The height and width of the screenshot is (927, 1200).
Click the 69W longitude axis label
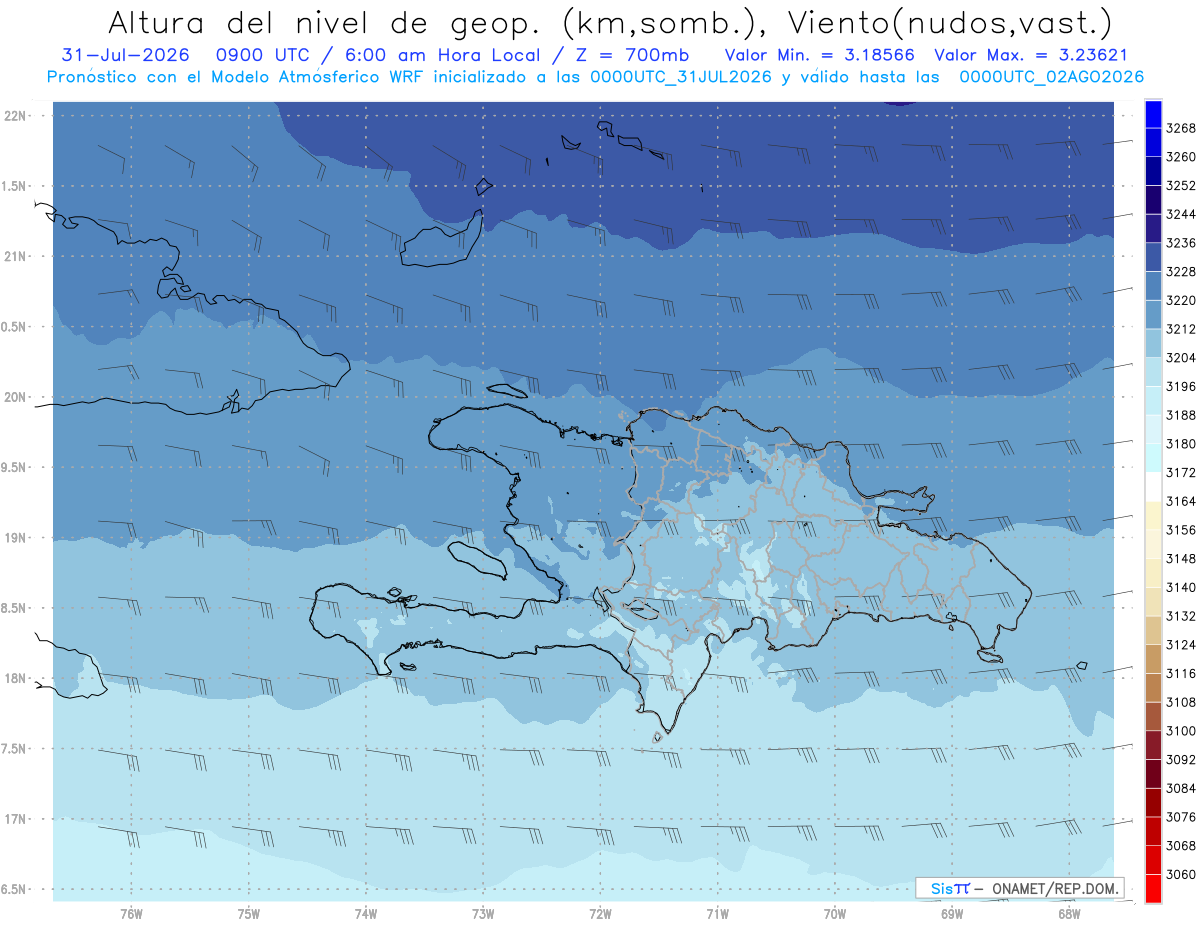pyautogui.click(x=952, y=914)
